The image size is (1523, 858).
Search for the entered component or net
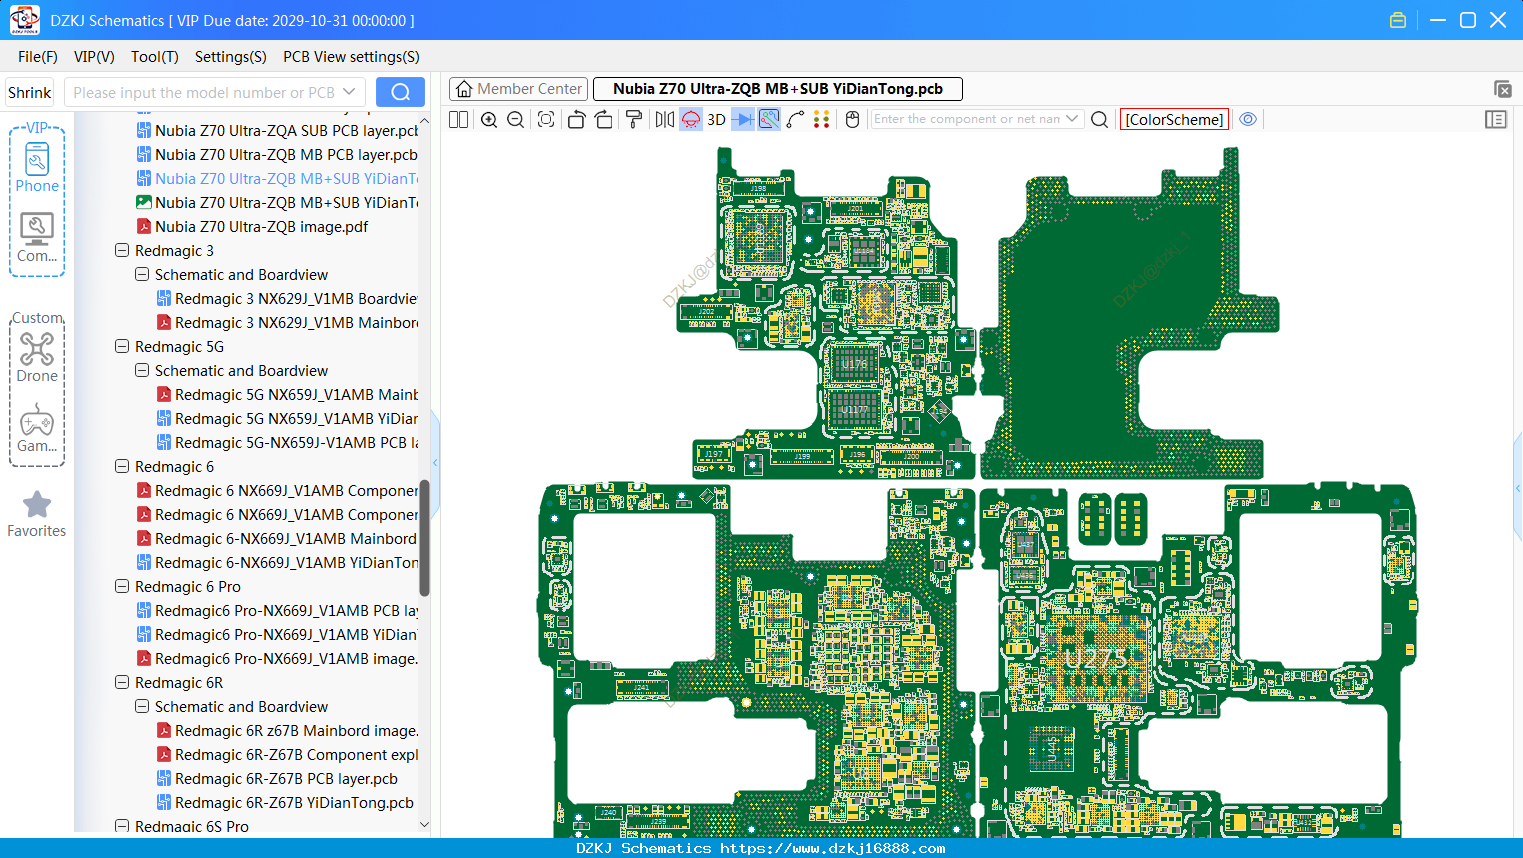[1100, 119]
